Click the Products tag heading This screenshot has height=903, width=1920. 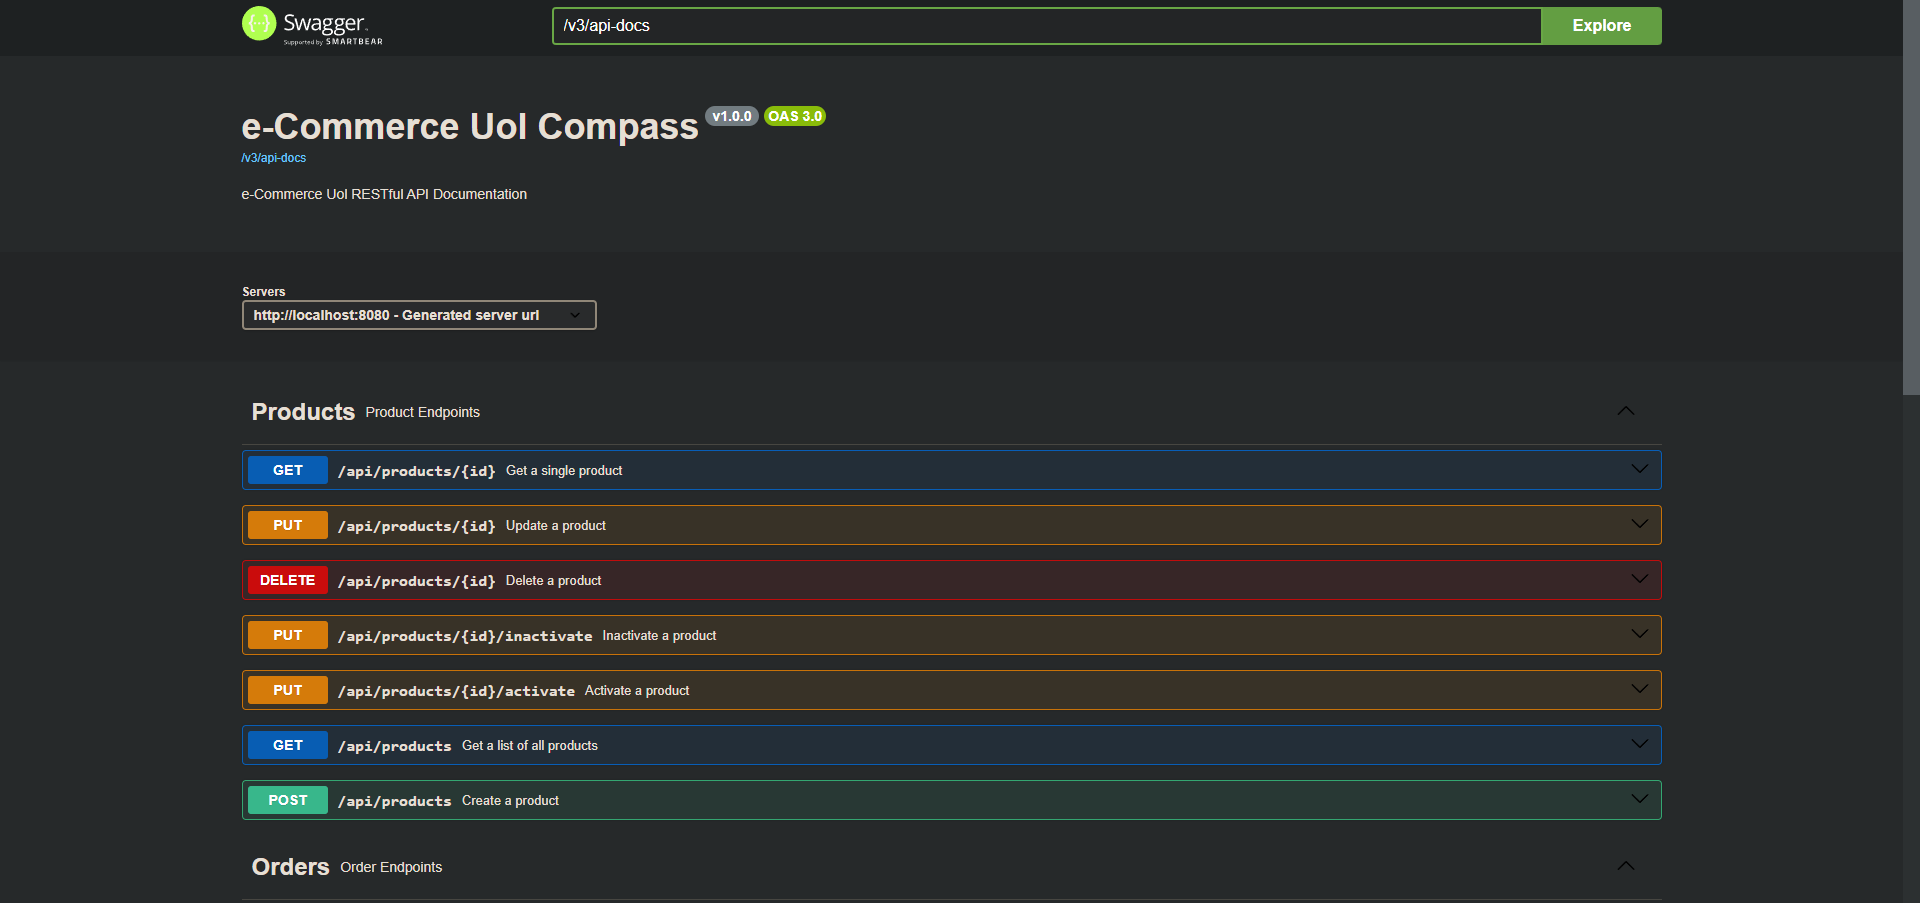point(303,412)
